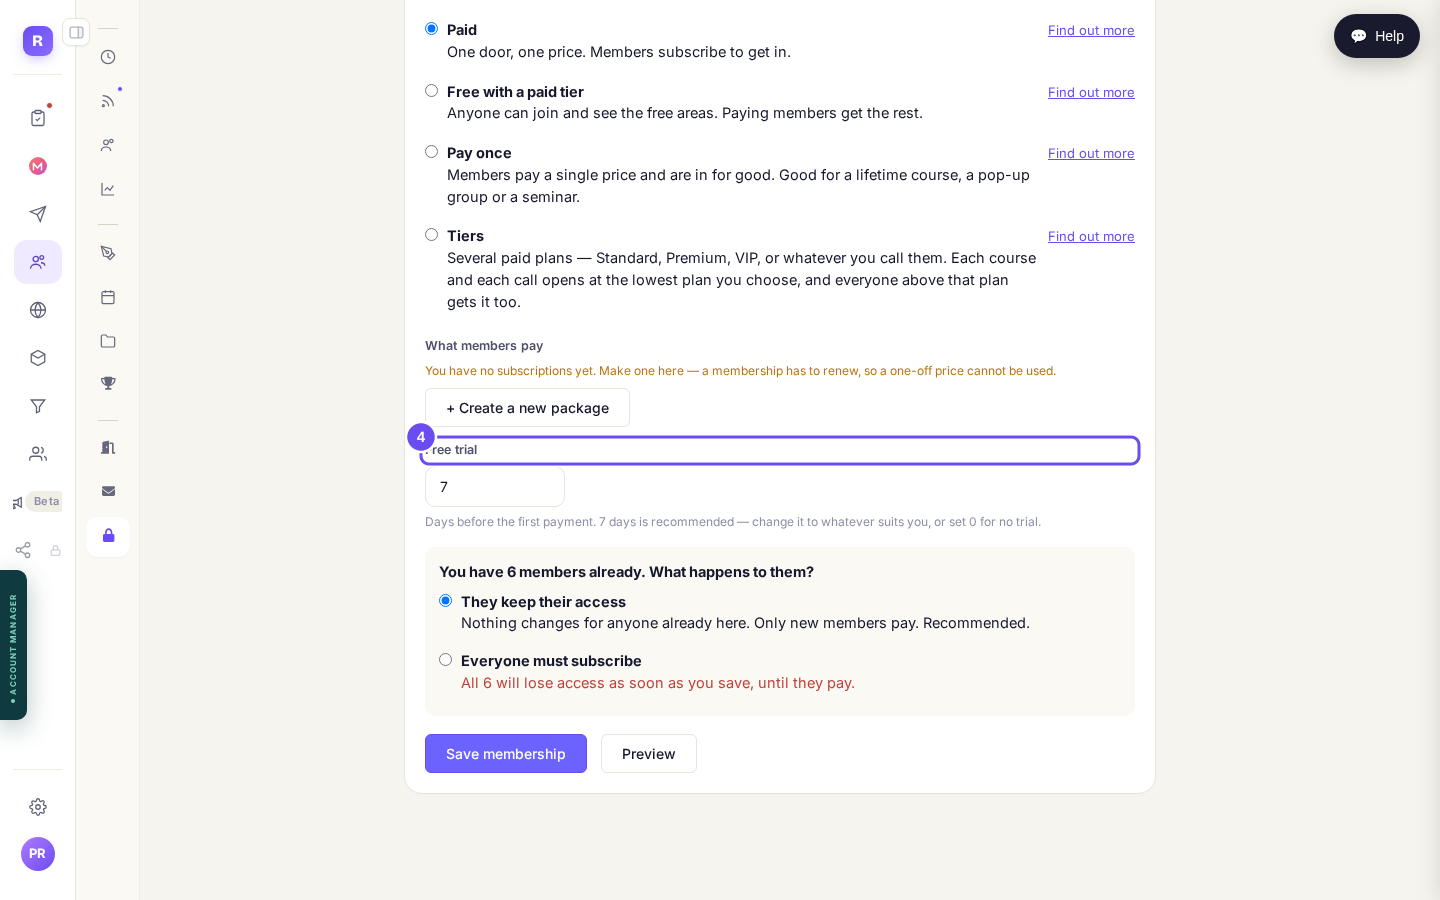The image size is (1440, 900).
Task: Open the paper plane send icon
Action: pos(38,214)
